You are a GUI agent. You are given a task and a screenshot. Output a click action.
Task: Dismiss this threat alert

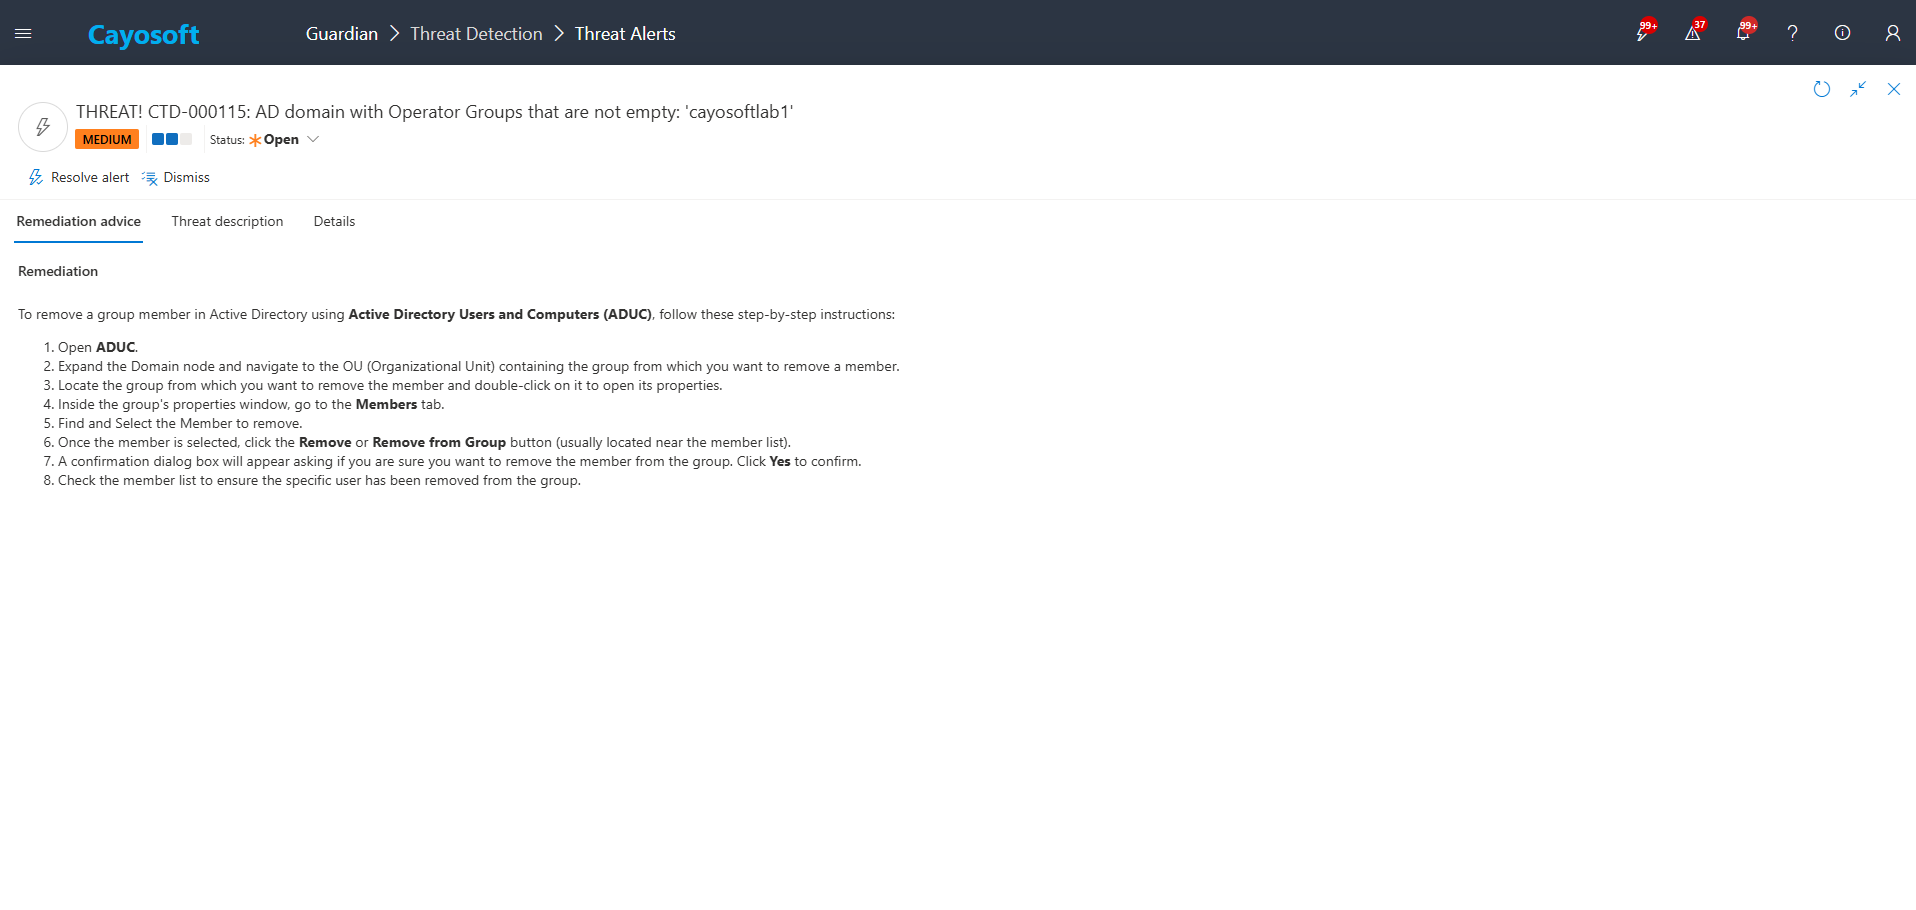pyautogui.click(x=176, y=177)
